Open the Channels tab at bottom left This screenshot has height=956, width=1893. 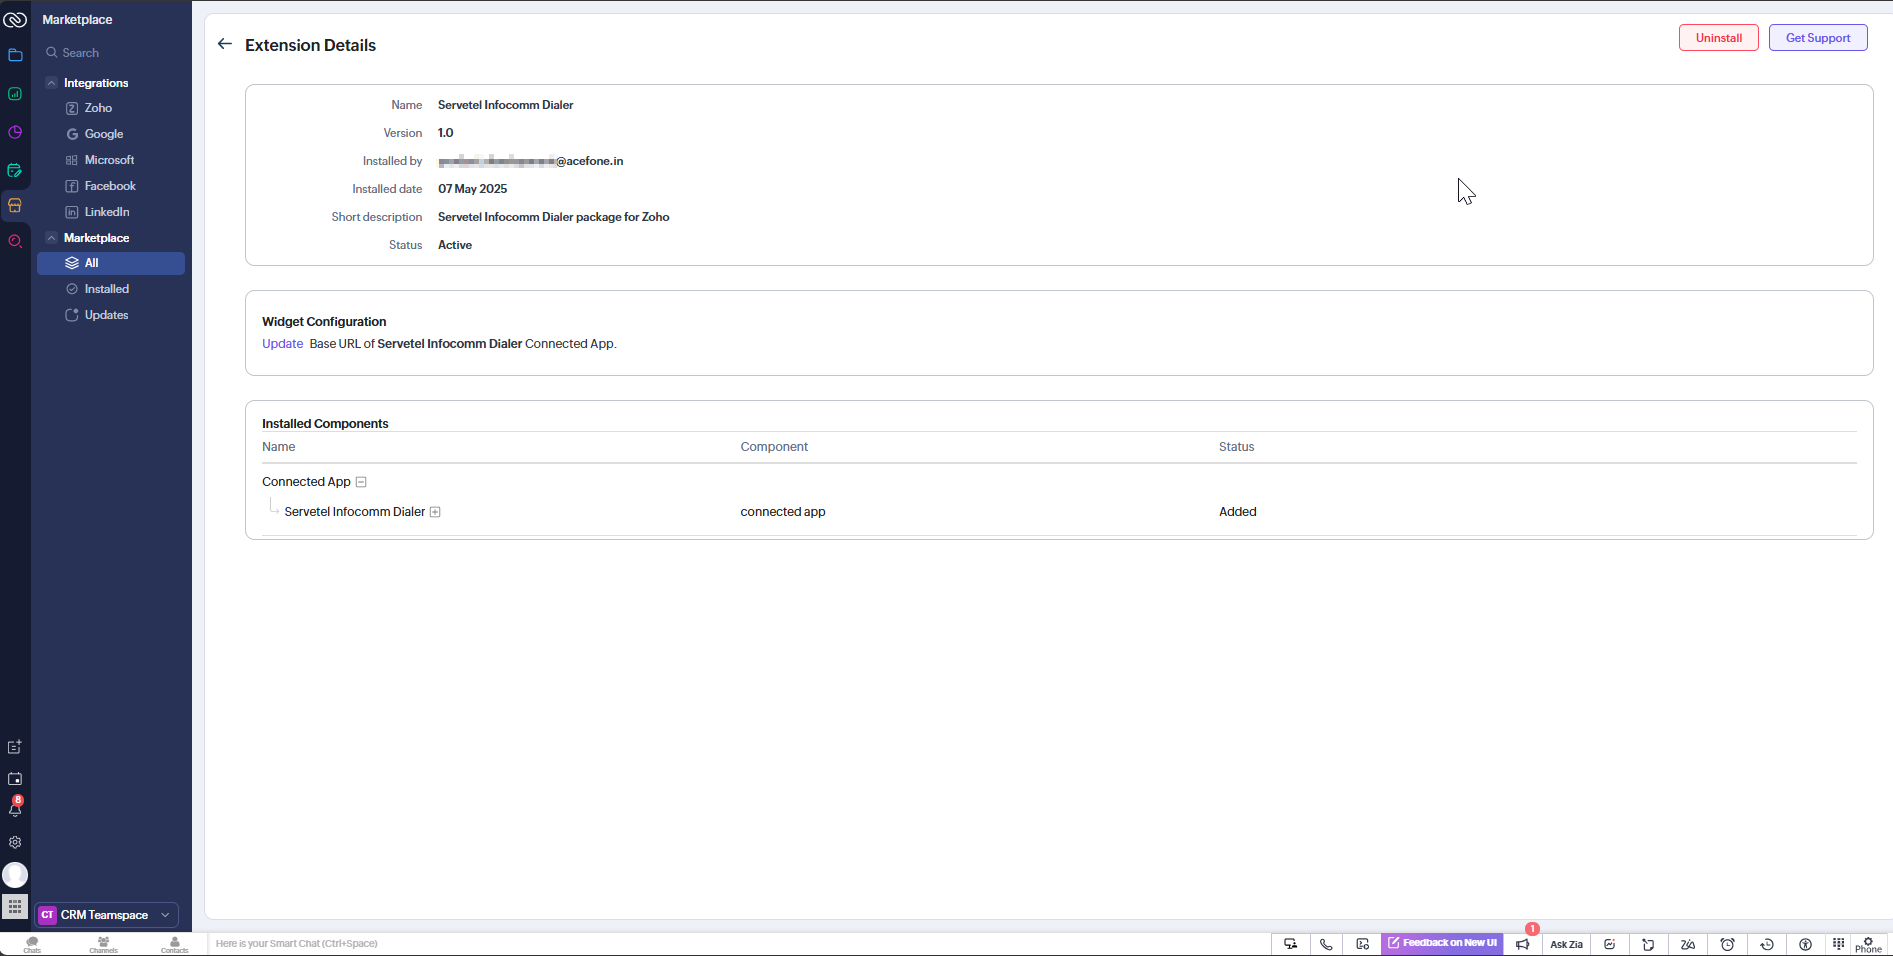pos(103,945)
